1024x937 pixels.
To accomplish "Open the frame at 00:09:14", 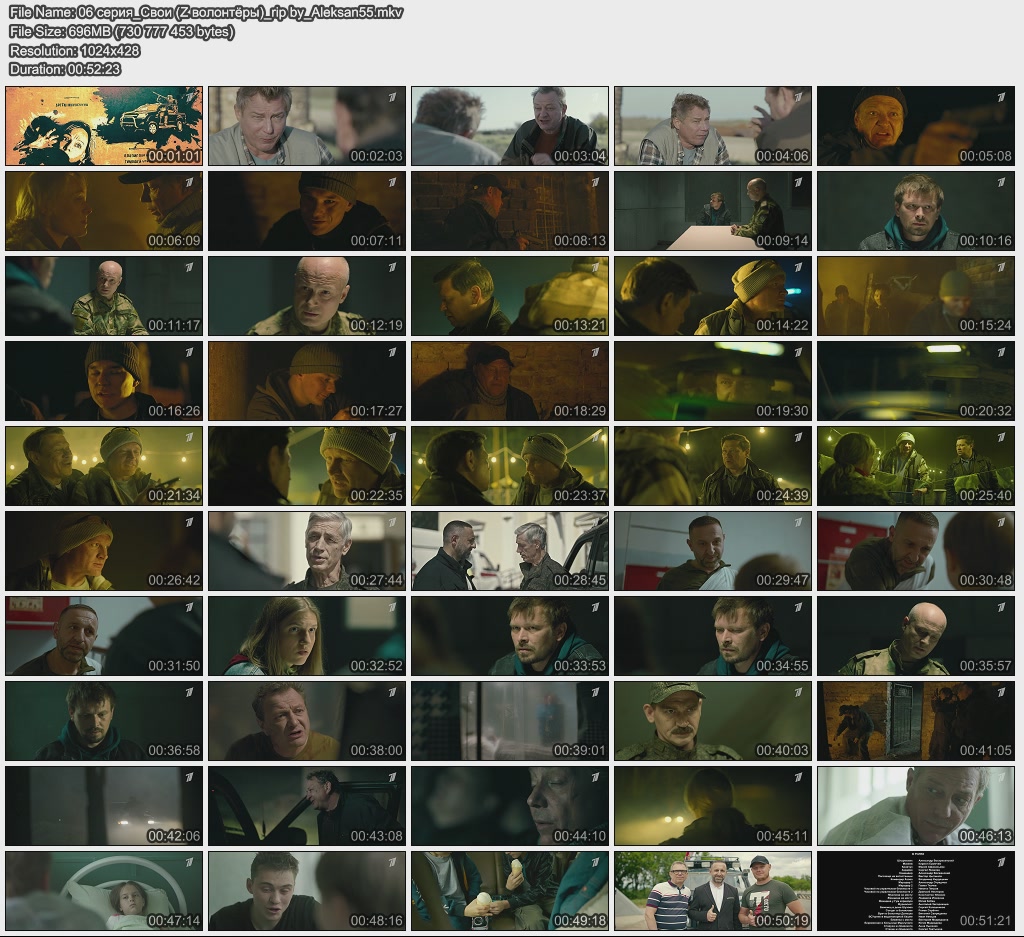I will [x=712, y=211].
